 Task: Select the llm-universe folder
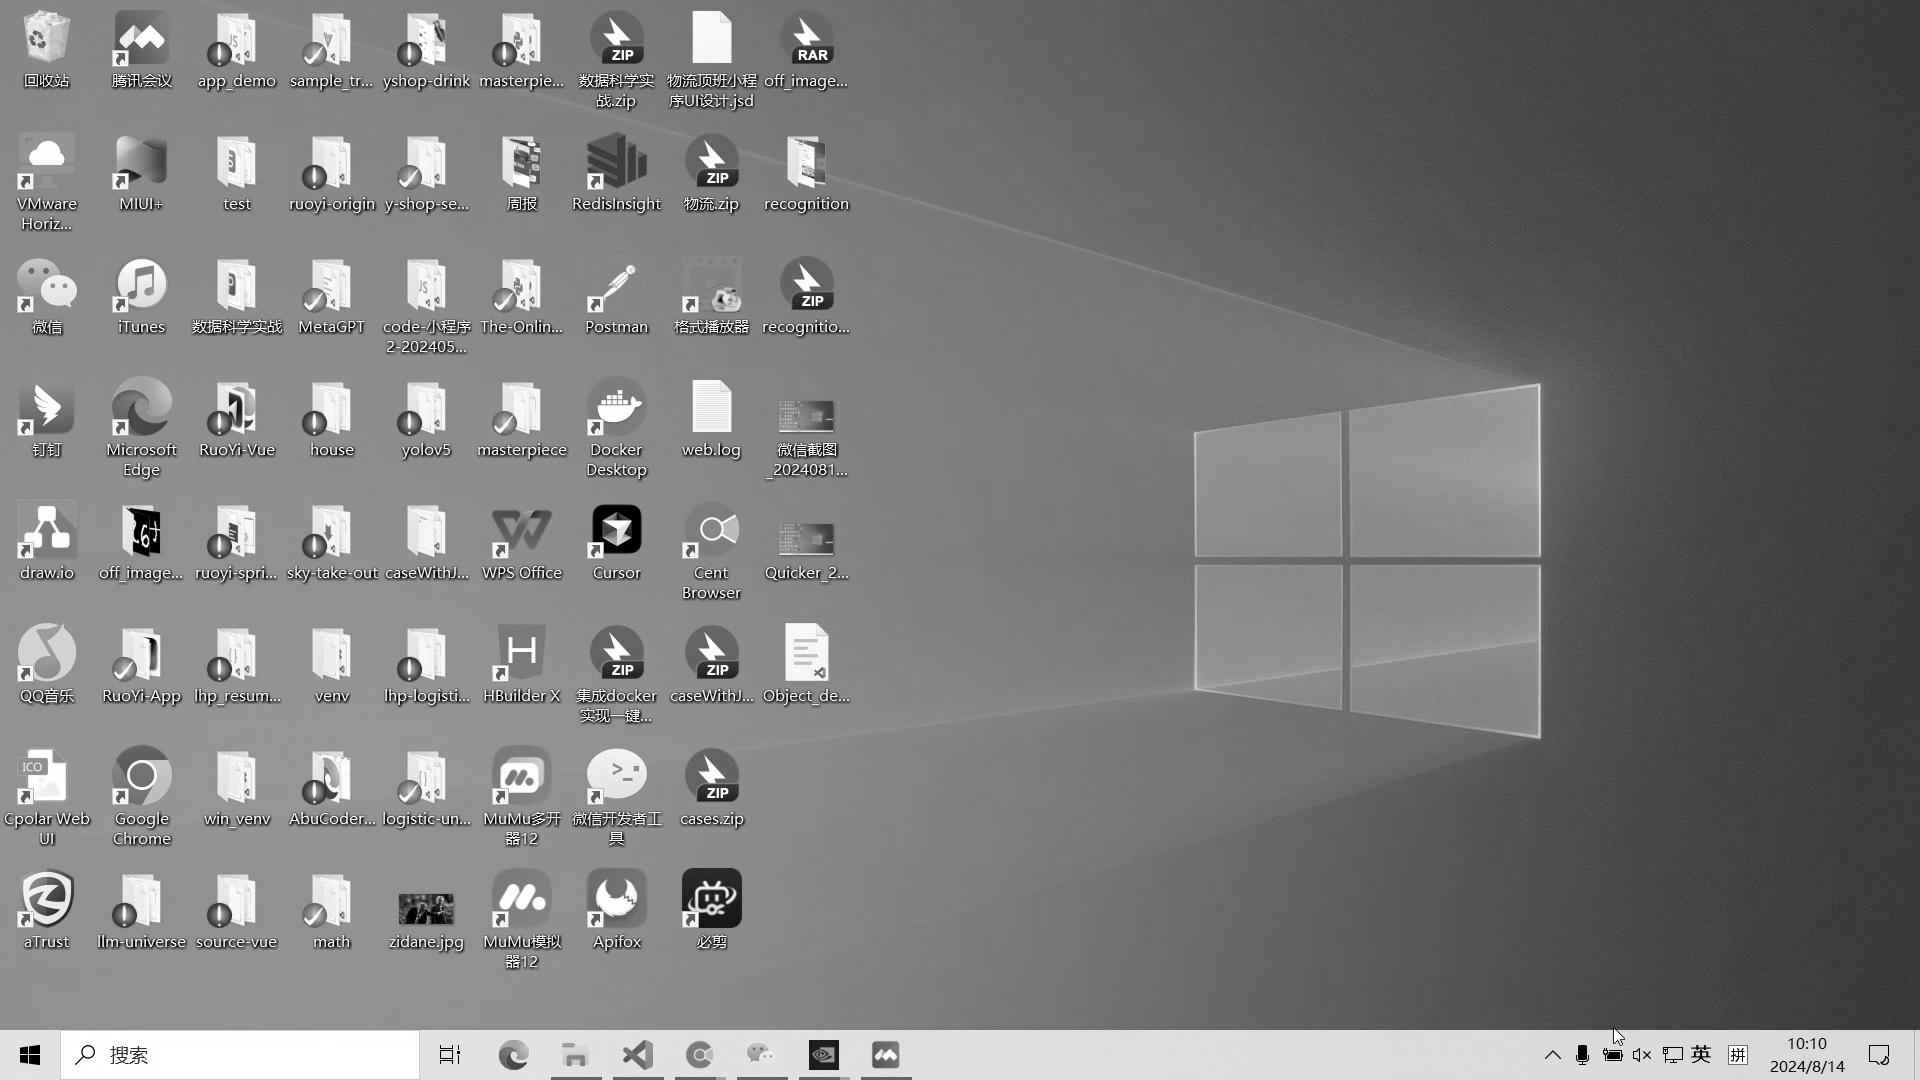click(x=141, y=911)
